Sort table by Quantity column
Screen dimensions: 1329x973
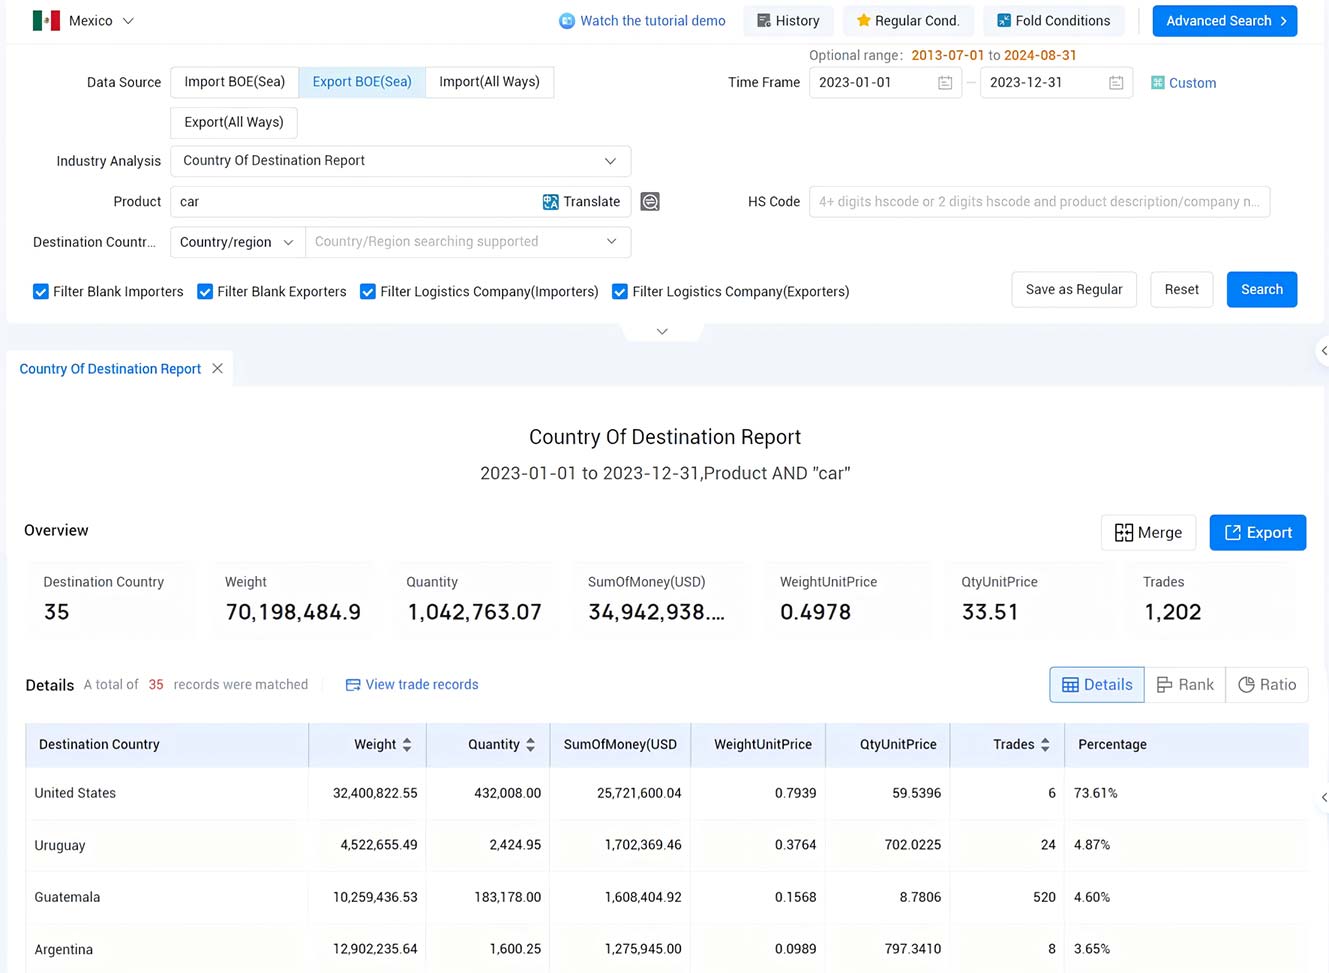[530, 745]
